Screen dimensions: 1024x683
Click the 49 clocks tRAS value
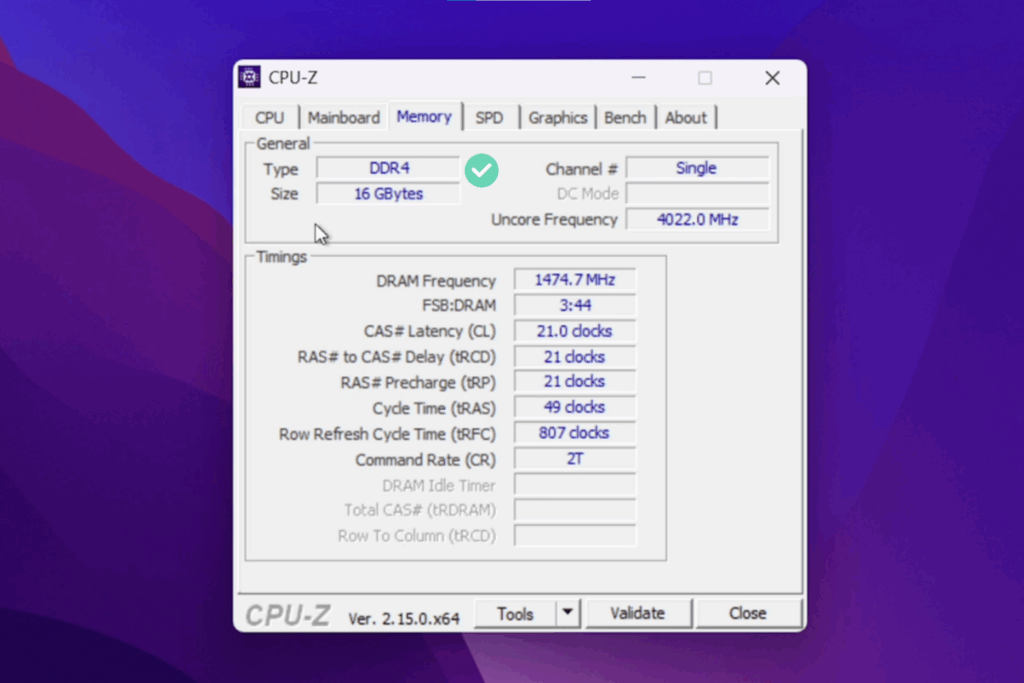click(x=575, y=407)
